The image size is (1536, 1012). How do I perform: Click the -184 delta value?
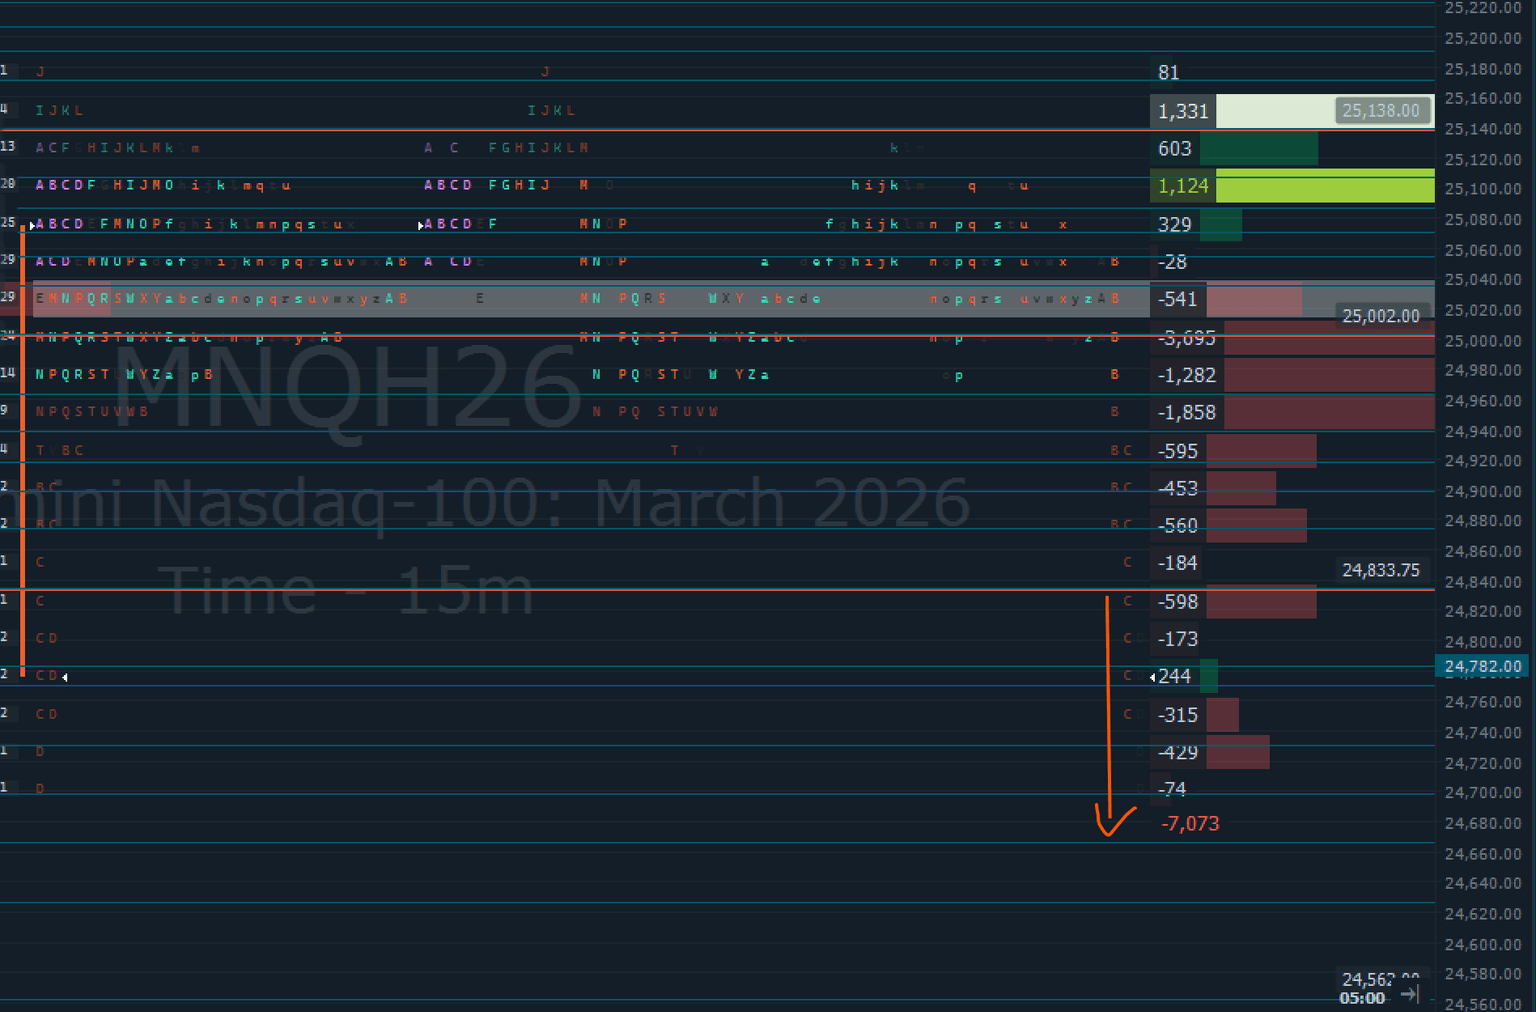tap(1177, 563)
